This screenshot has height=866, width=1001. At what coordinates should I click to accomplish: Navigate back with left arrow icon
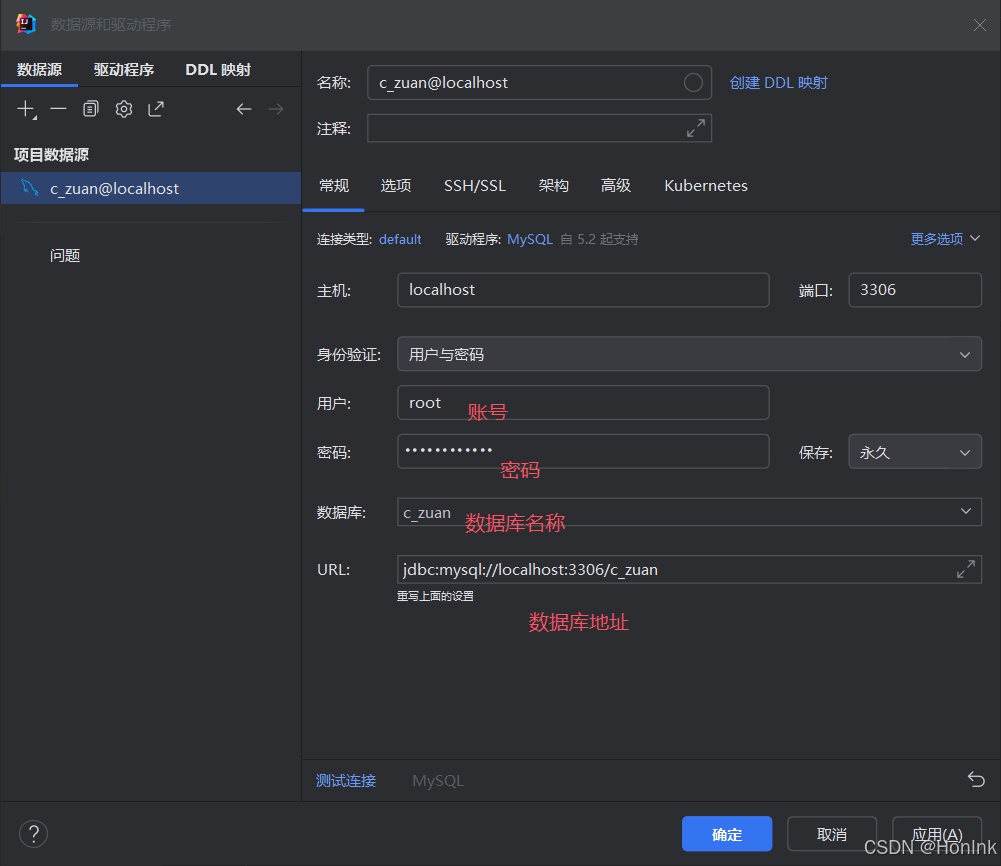[243, 109]
